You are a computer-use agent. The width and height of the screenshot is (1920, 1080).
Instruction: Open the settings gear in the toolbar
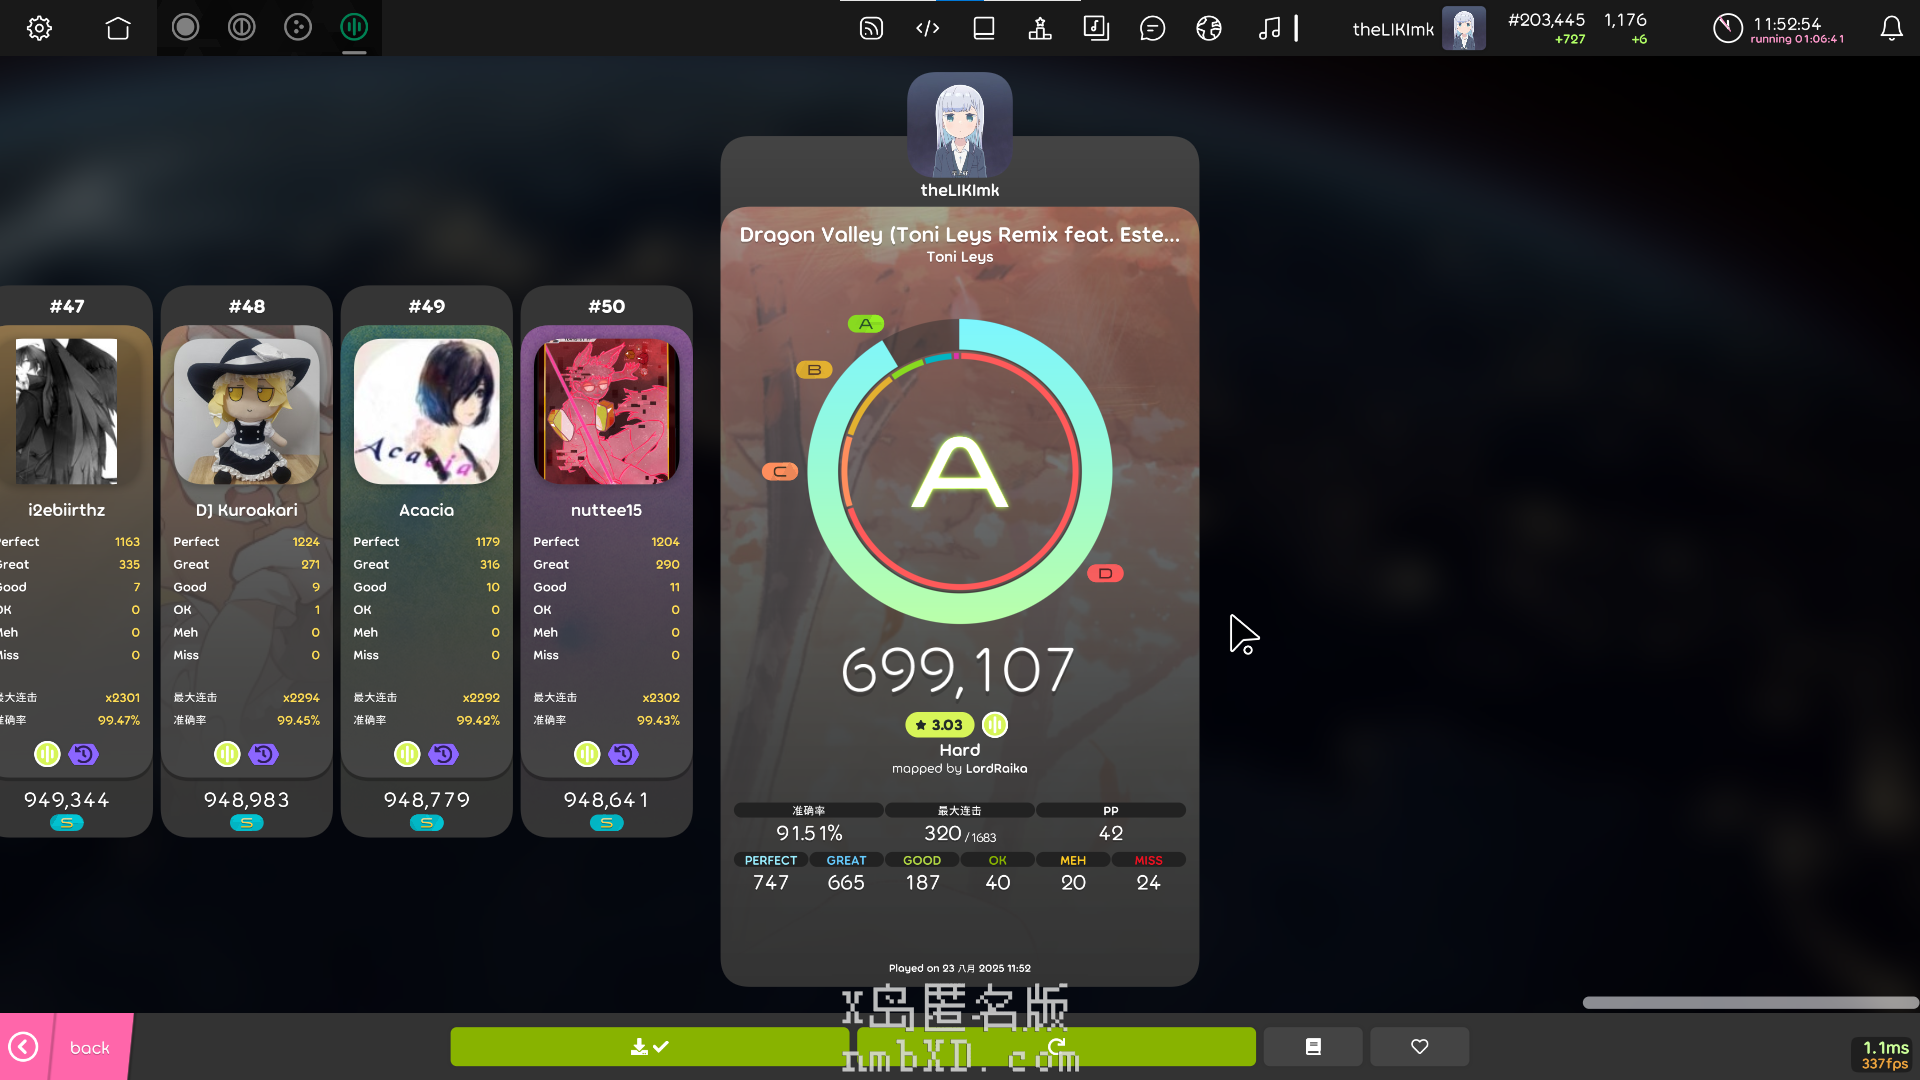39,28
